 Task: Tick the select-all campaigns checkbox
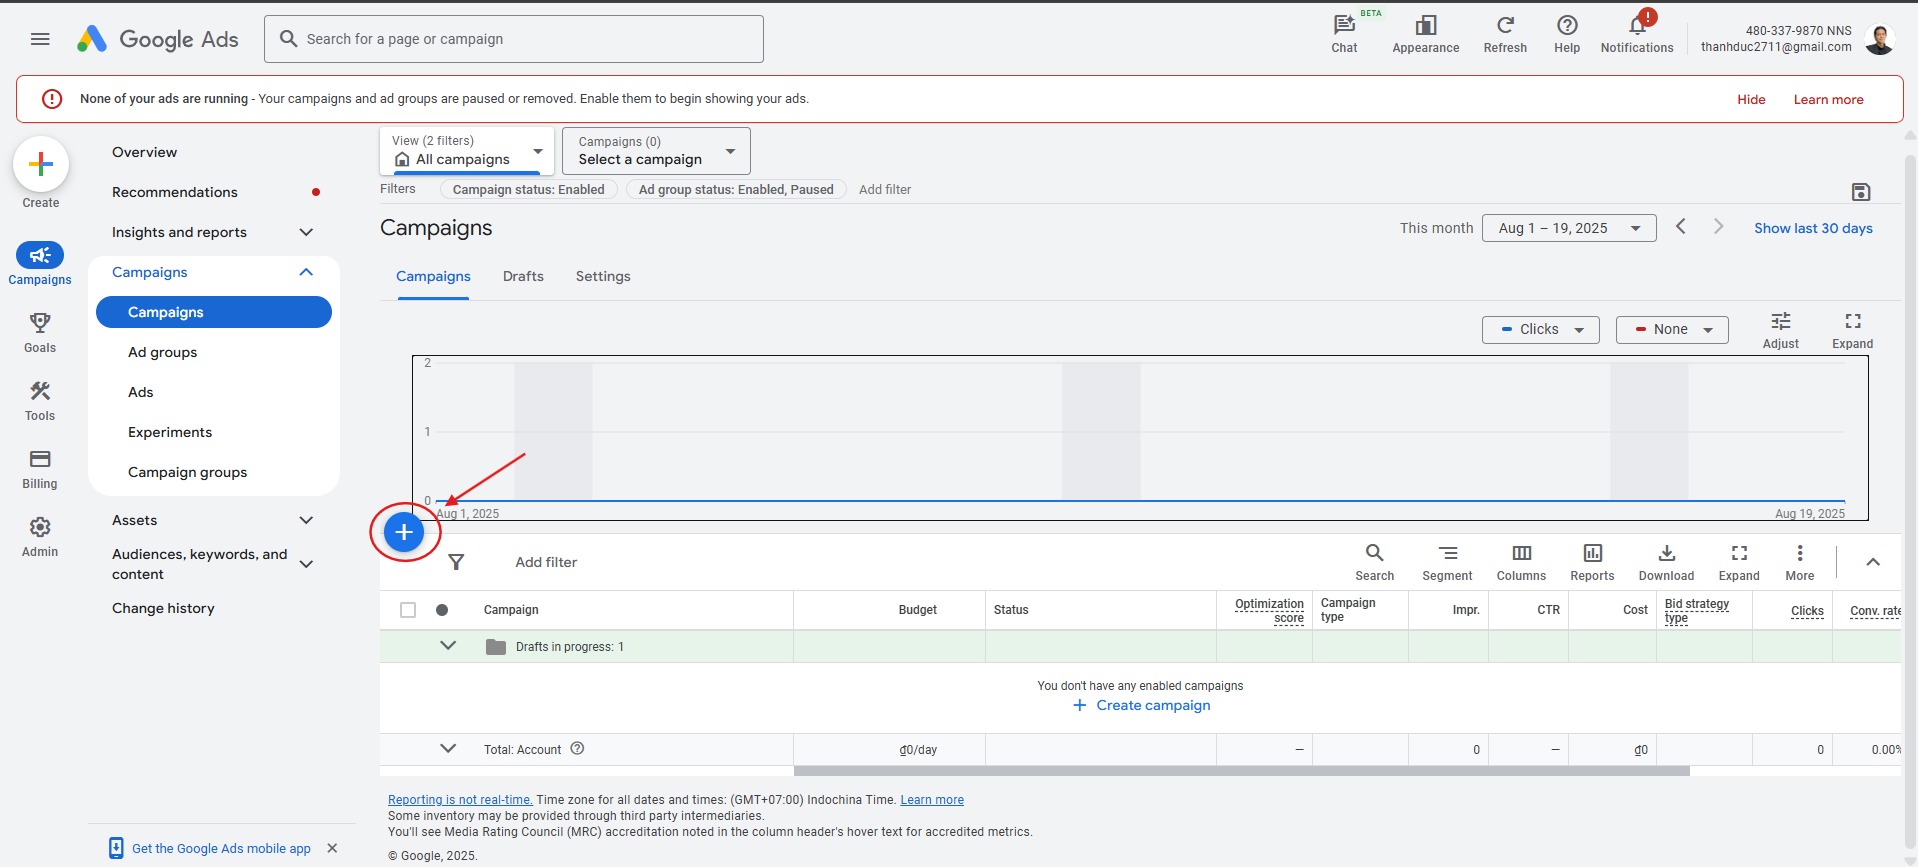[408, 610]
